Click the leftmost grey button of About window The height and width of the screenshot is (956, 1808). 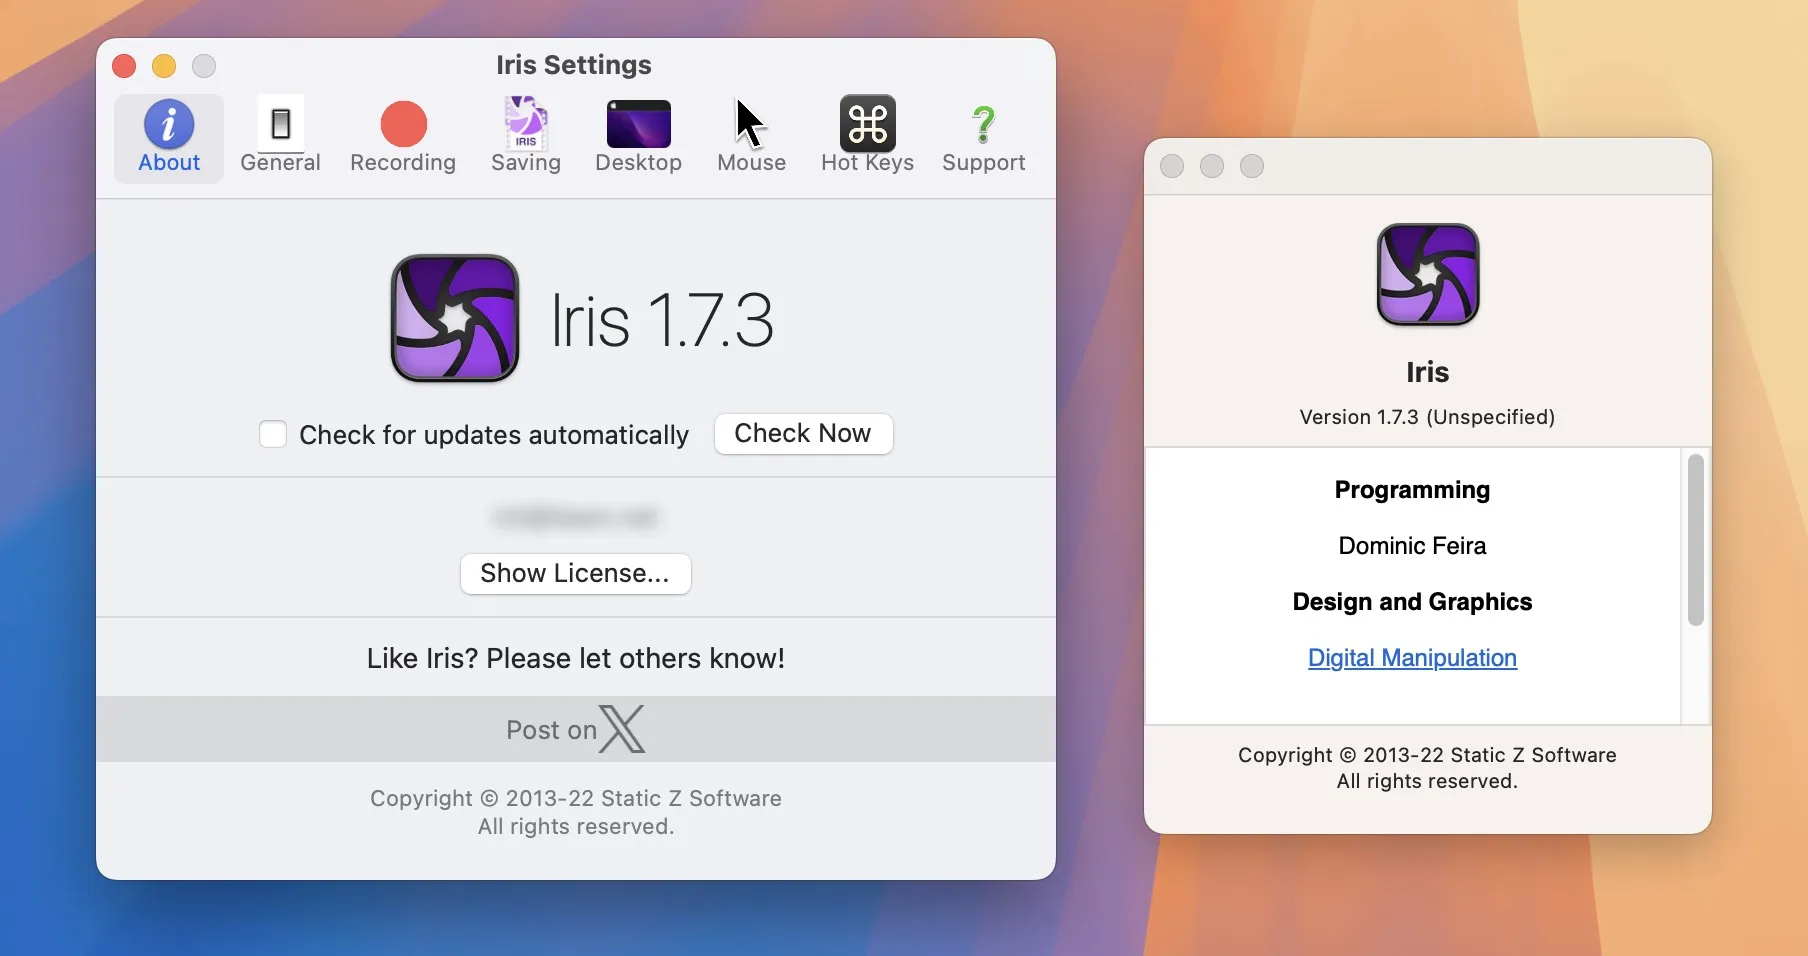coord(1172,166)
